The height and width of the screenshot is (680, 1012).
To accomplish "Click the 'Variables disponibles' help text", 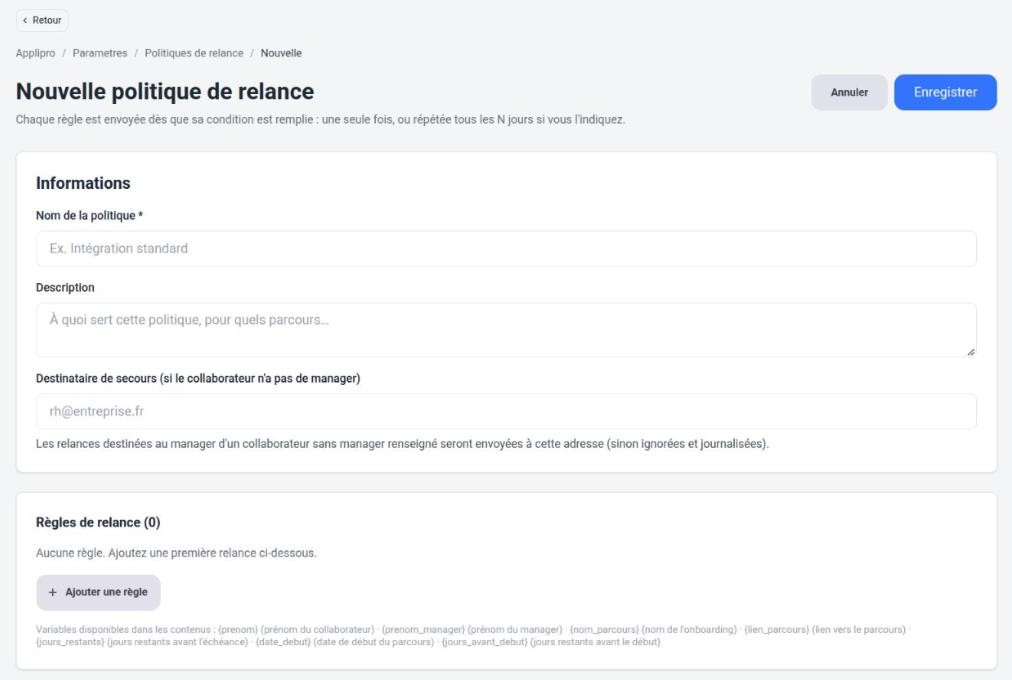I will 472,635.
